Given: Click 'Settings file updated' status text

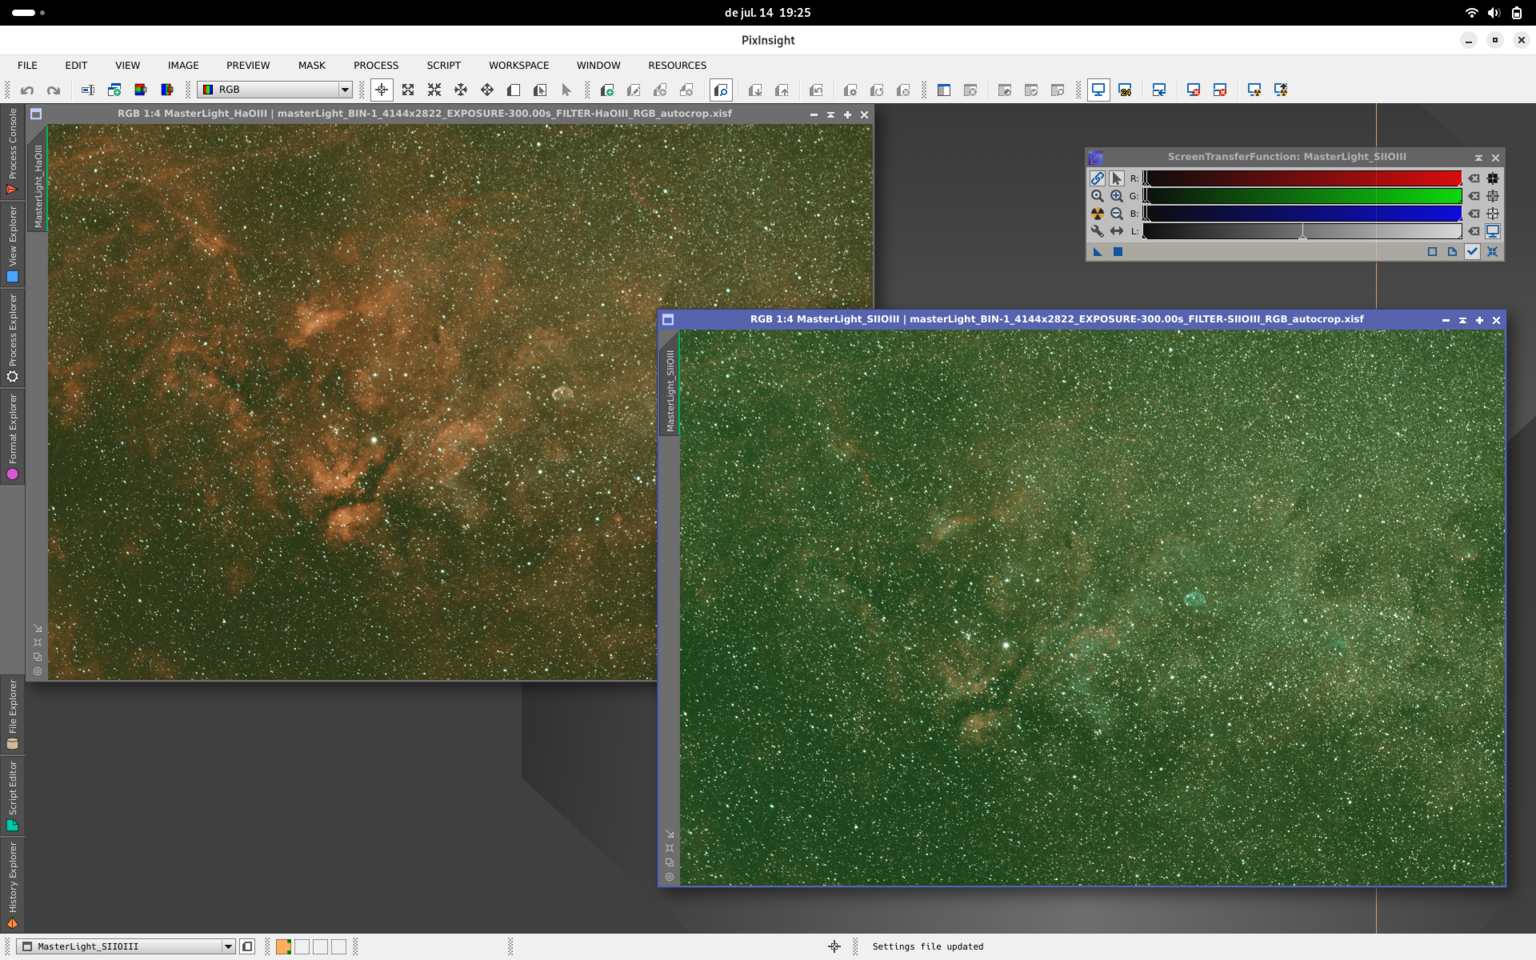Looking at the screenshot, I should click(928, 946).
